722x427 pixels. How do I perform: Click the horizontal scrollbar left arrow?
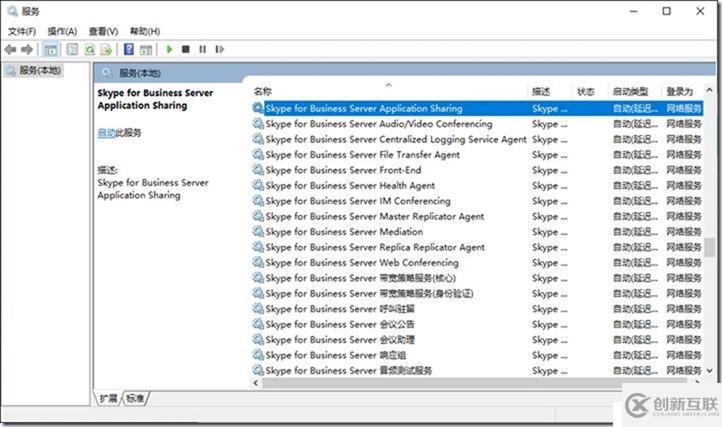coord(256,383)
